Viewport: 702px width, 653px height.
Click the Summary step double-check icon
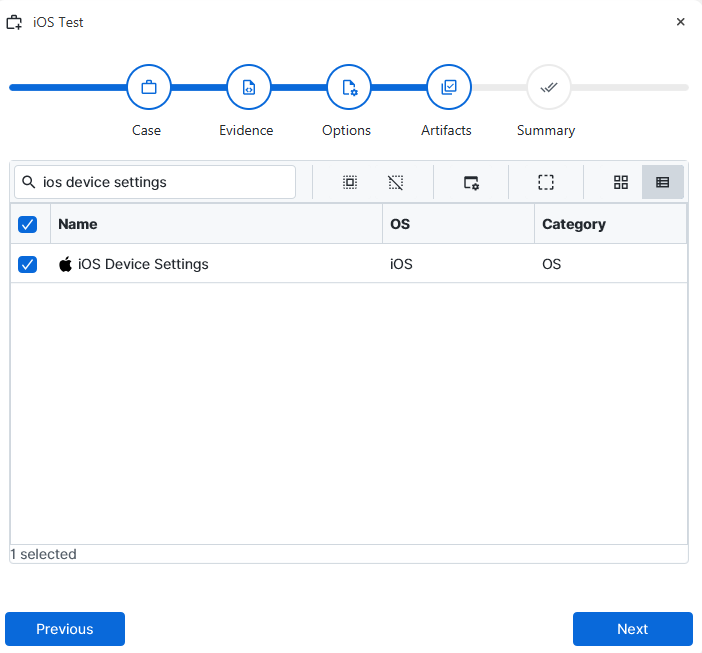[548, 88]
